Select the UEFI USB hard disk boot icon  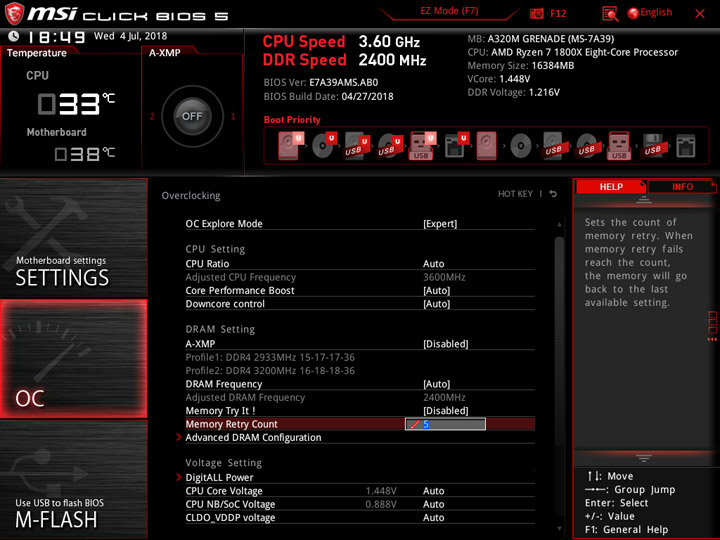point(358,146)
